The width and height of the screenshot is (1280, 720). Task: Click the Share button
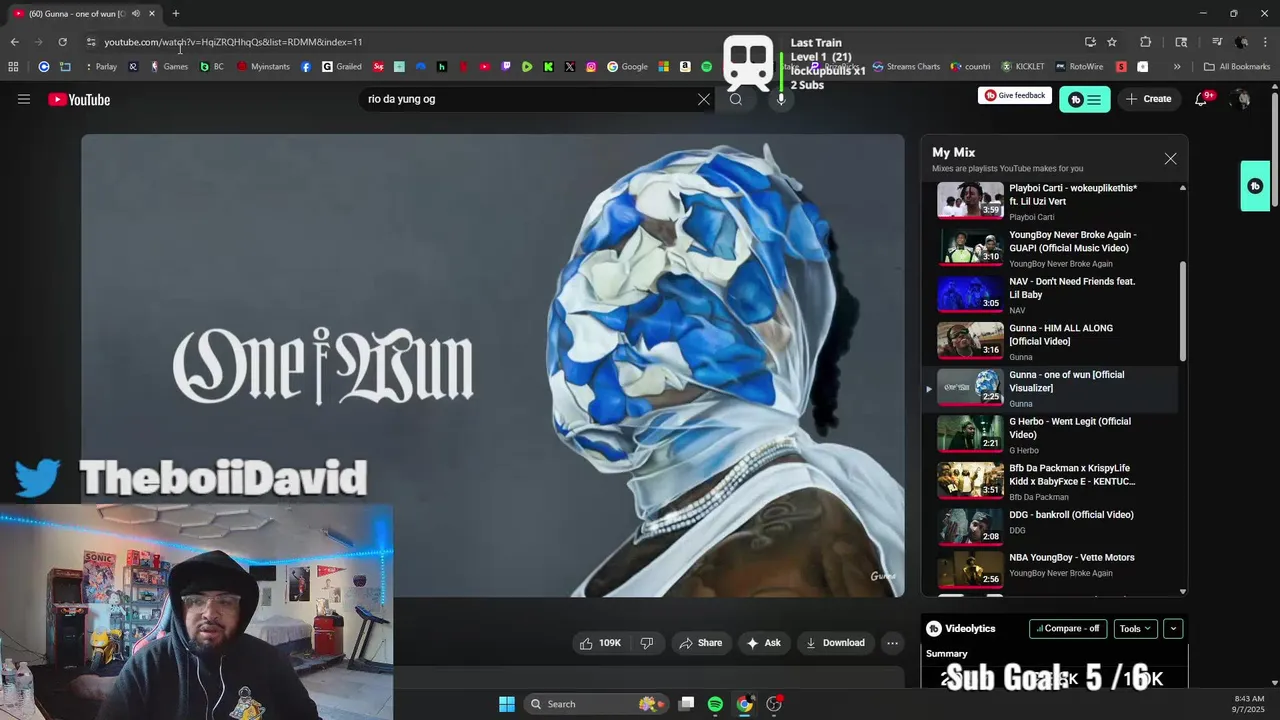[700, 643]
